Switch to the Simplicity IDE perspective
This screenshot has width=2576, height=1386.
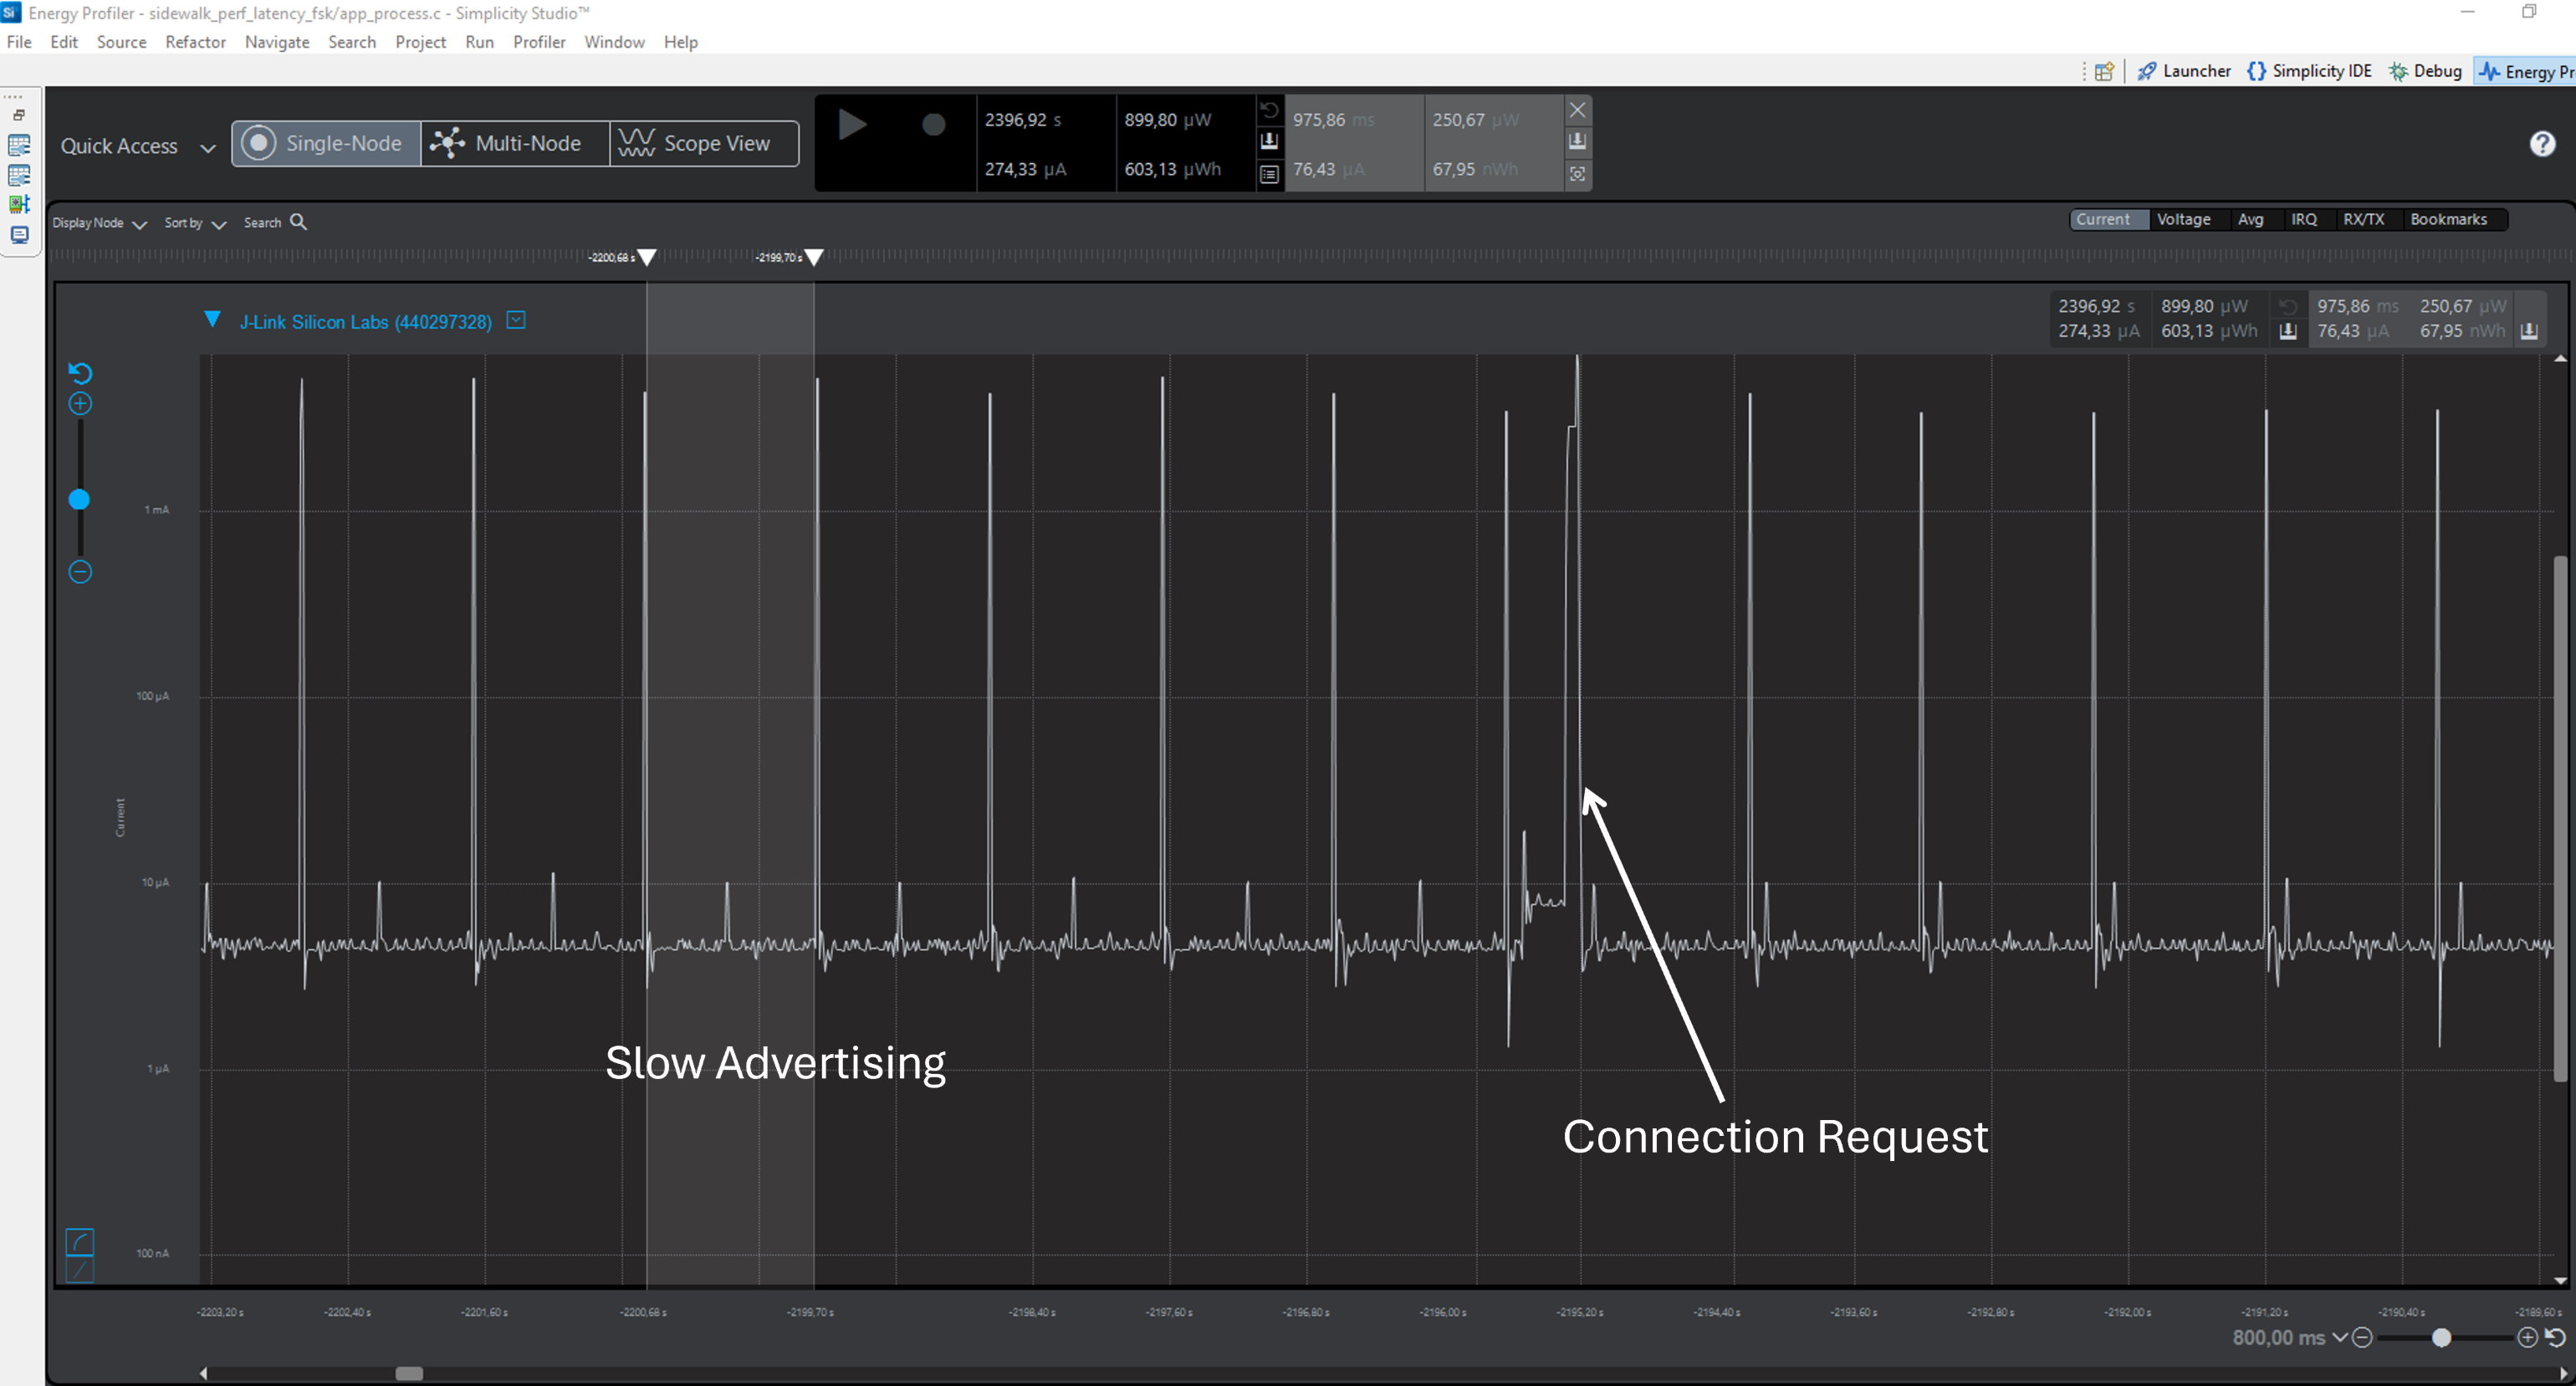click(x=2310, y=70)
